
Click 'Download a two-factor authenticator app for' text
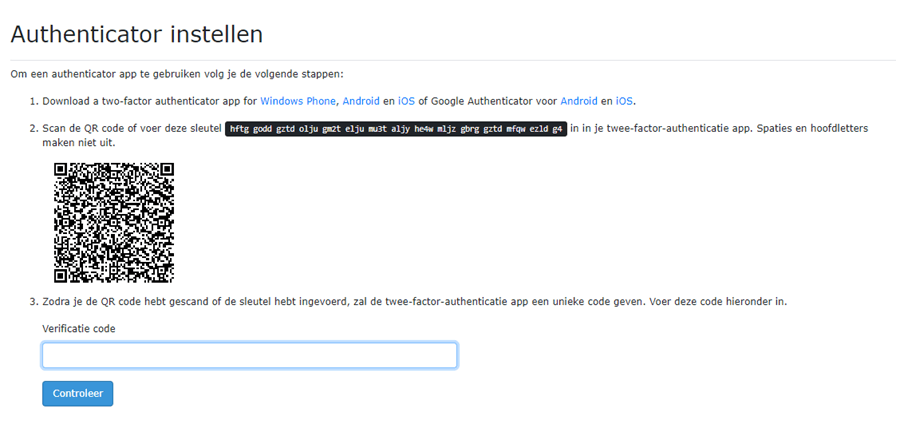tap(149, 101)
